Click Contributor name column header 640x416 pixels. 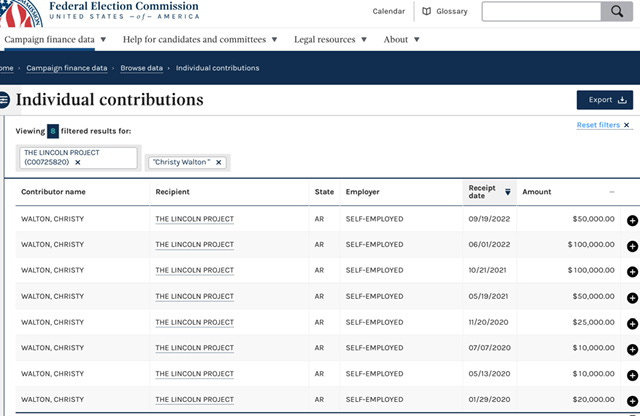tap(53, 192)
